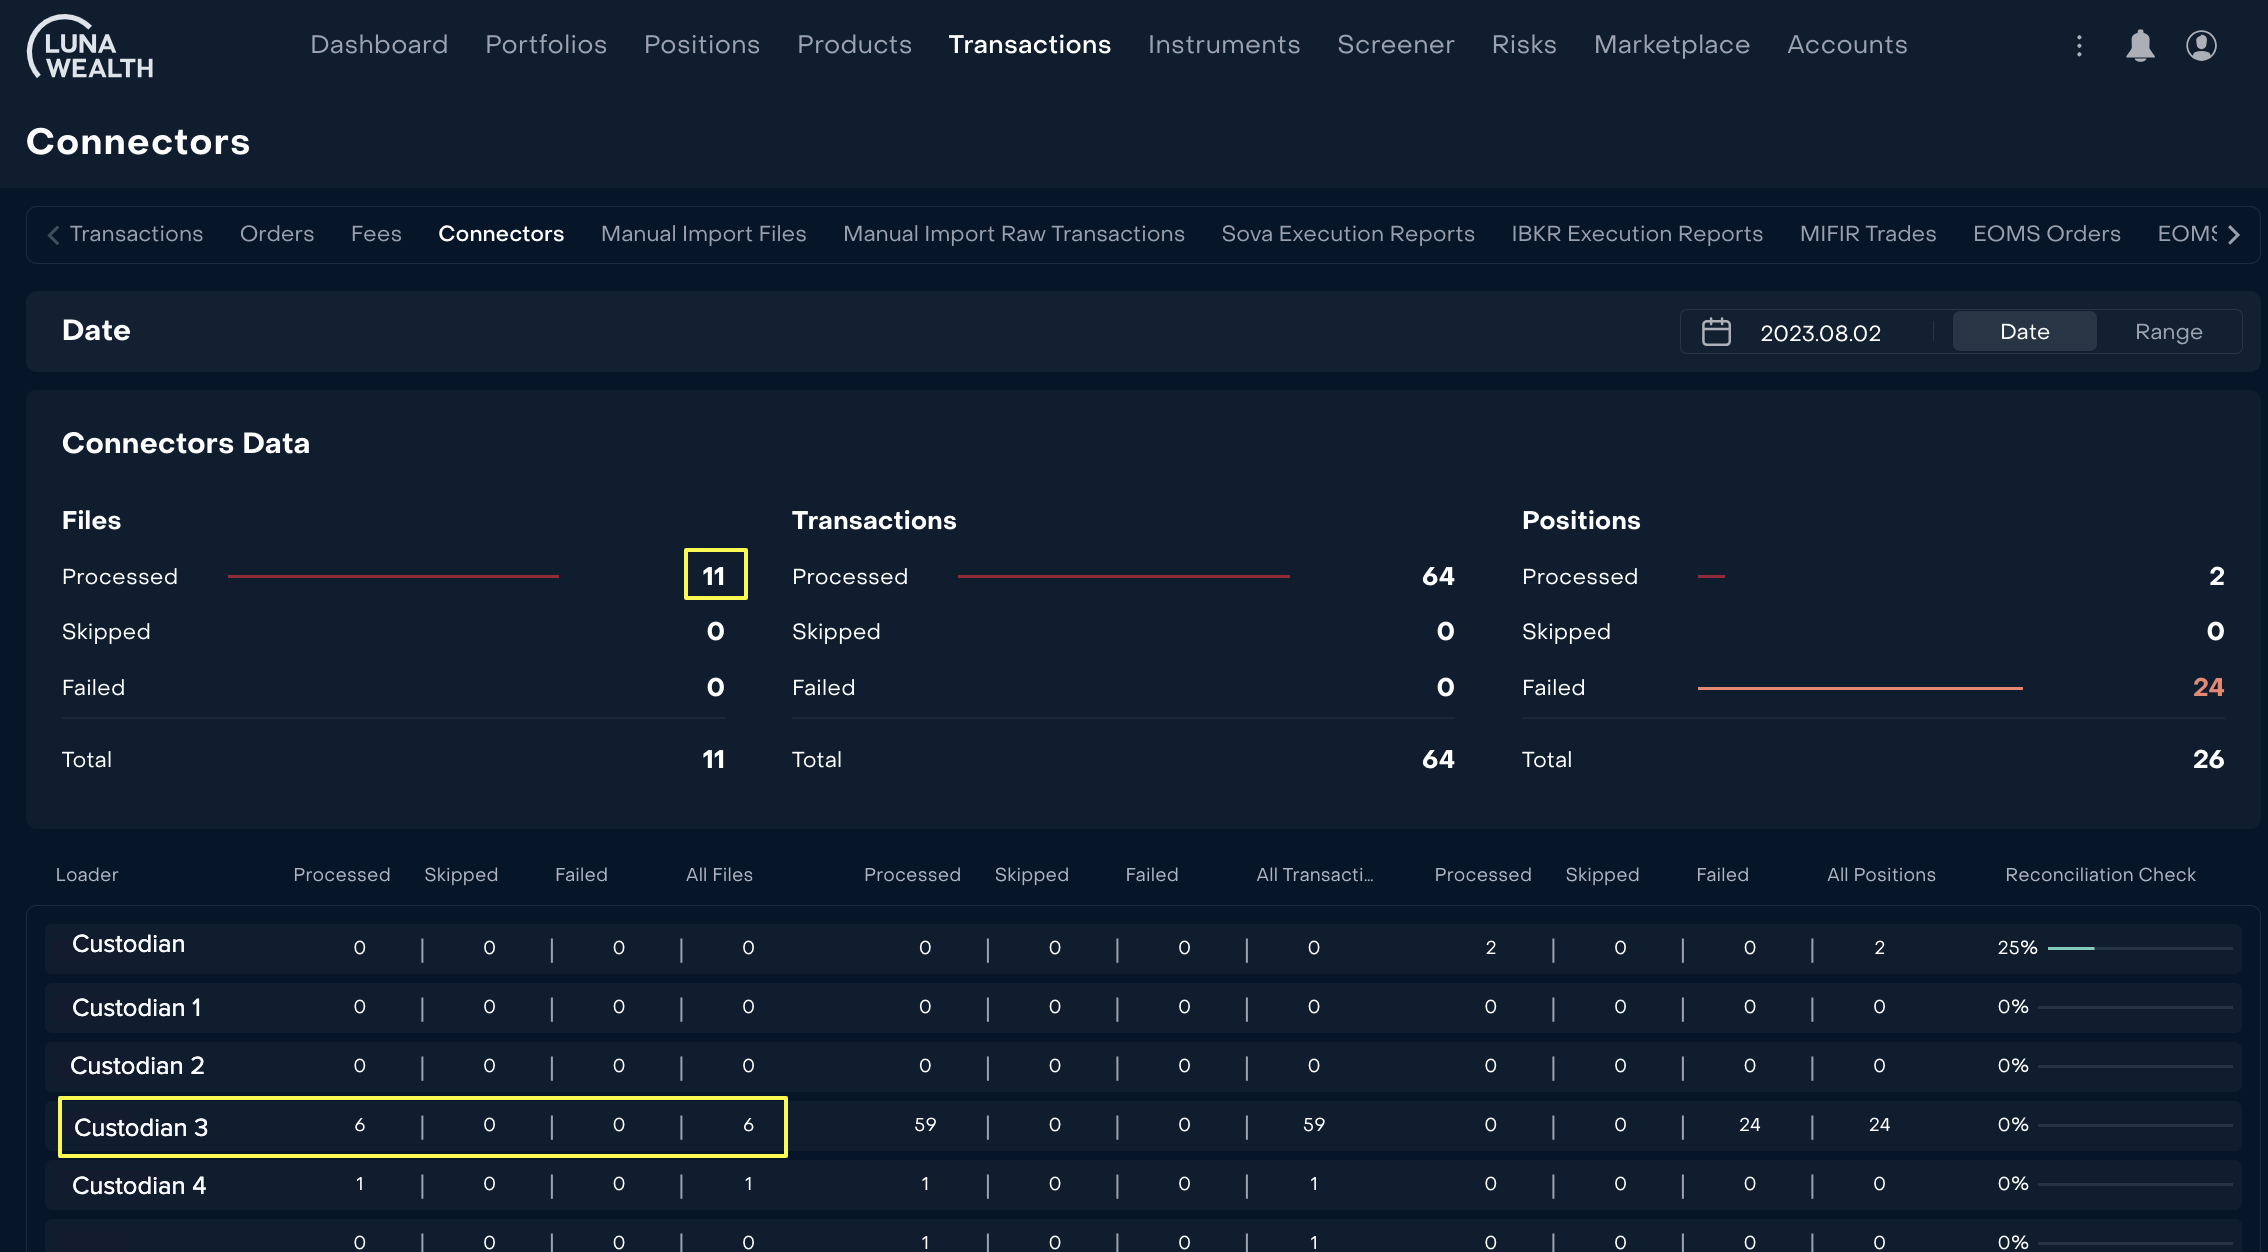Select the Custodian 3 row

(1142, 1125)
